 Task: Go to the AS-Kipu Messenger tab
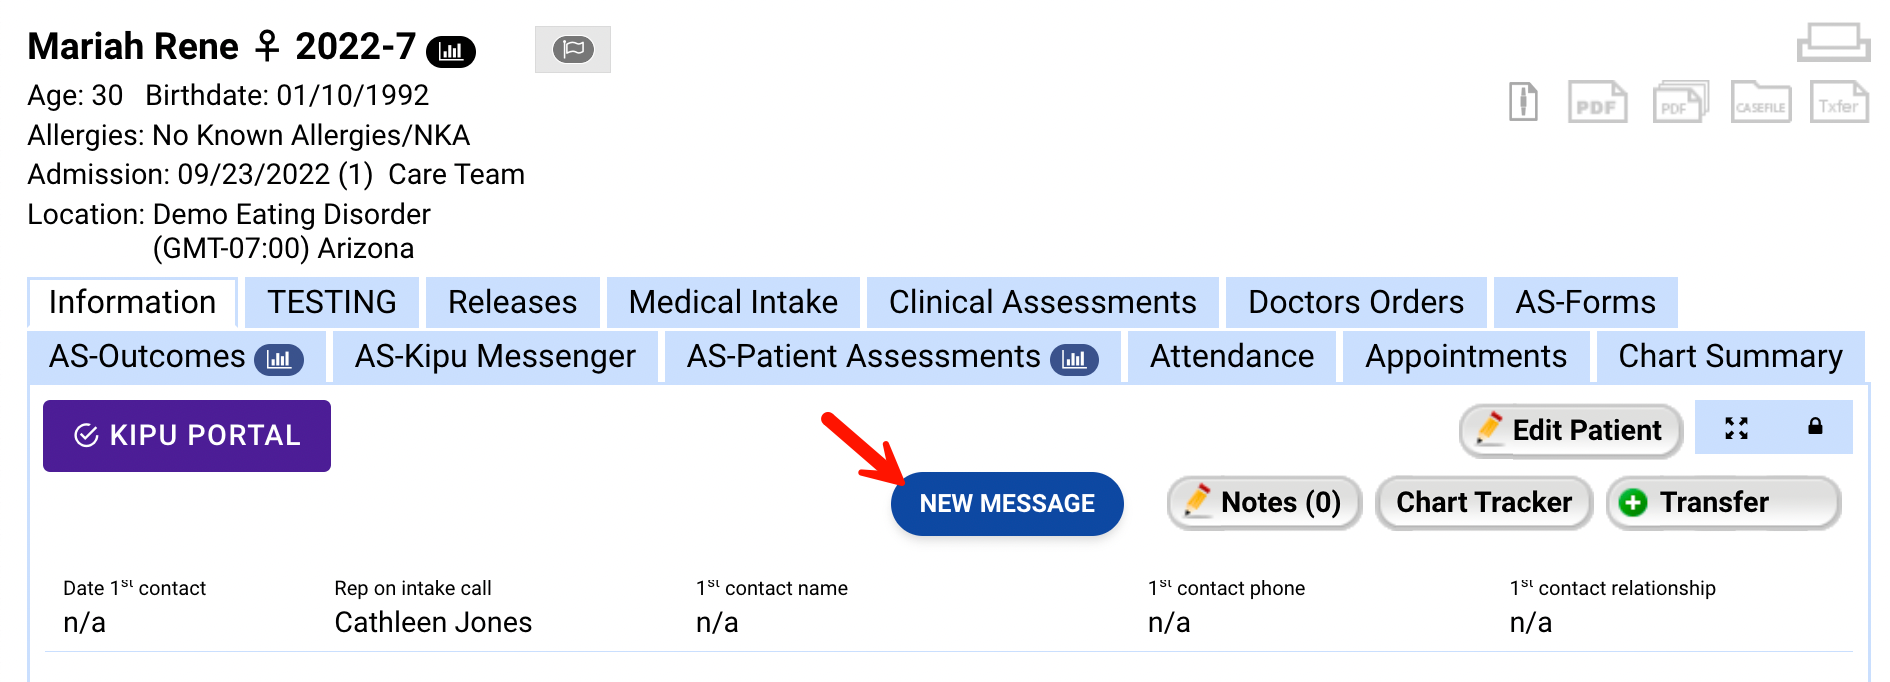(x=495, y=356)
